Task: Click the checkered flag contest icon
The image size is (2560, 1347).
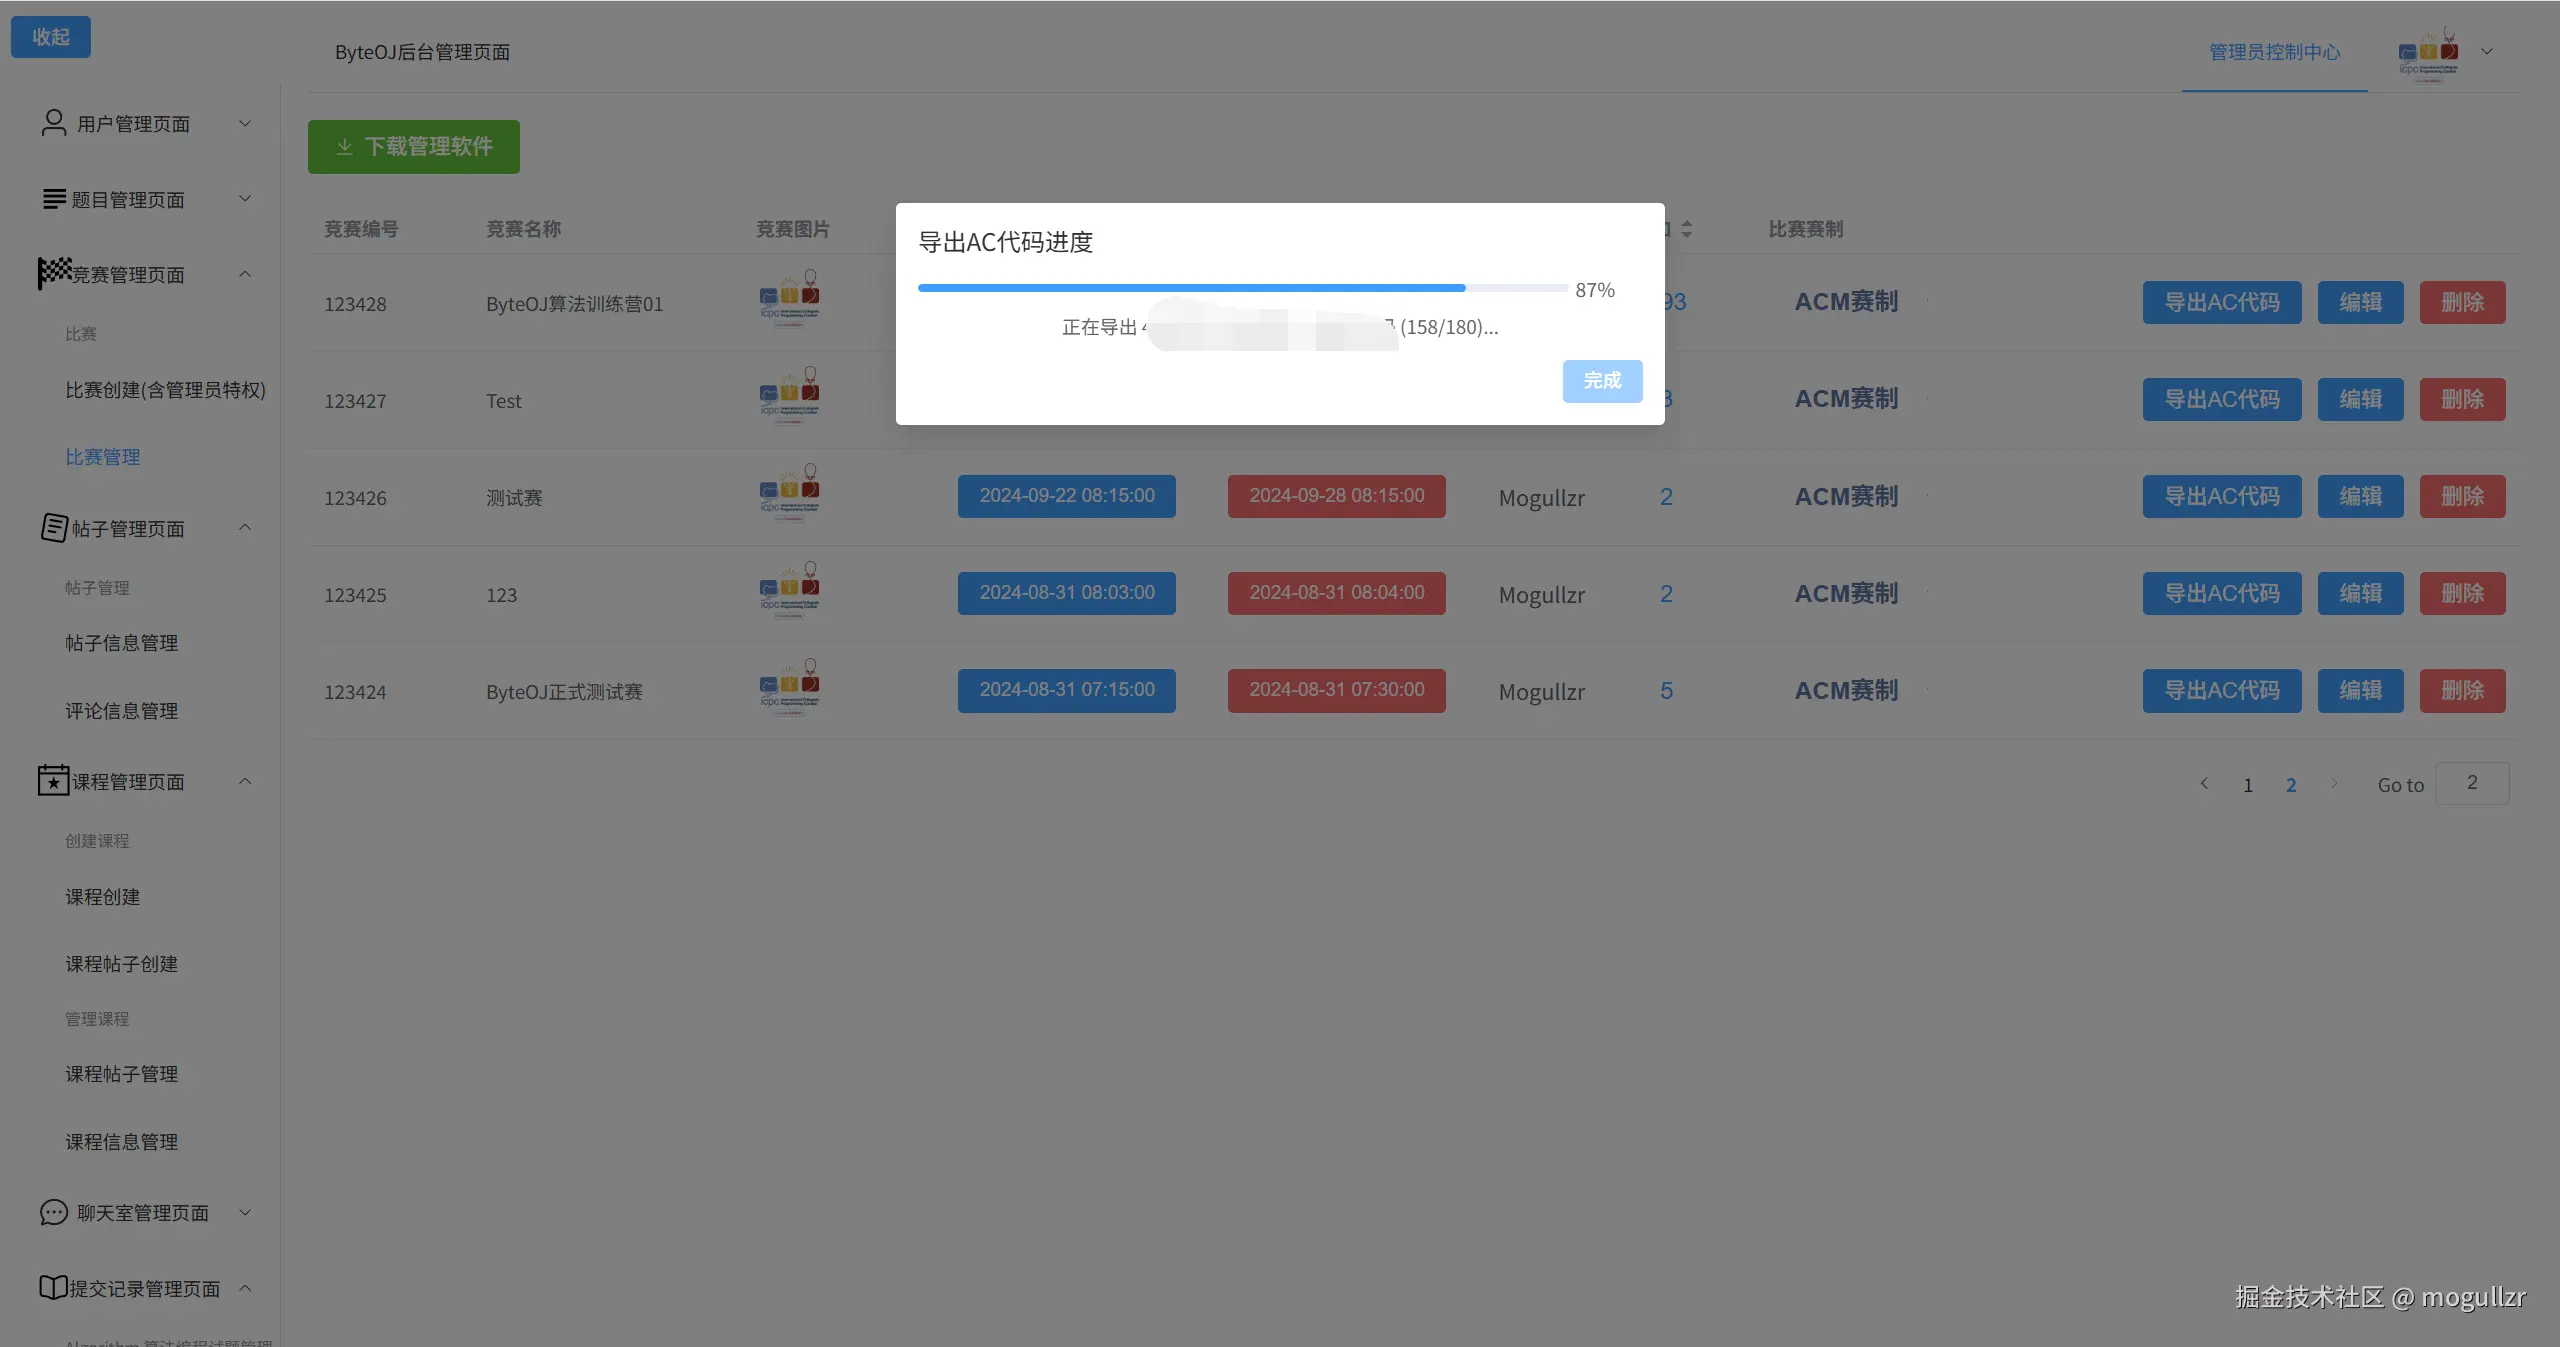Action: [x=54, y=273]
